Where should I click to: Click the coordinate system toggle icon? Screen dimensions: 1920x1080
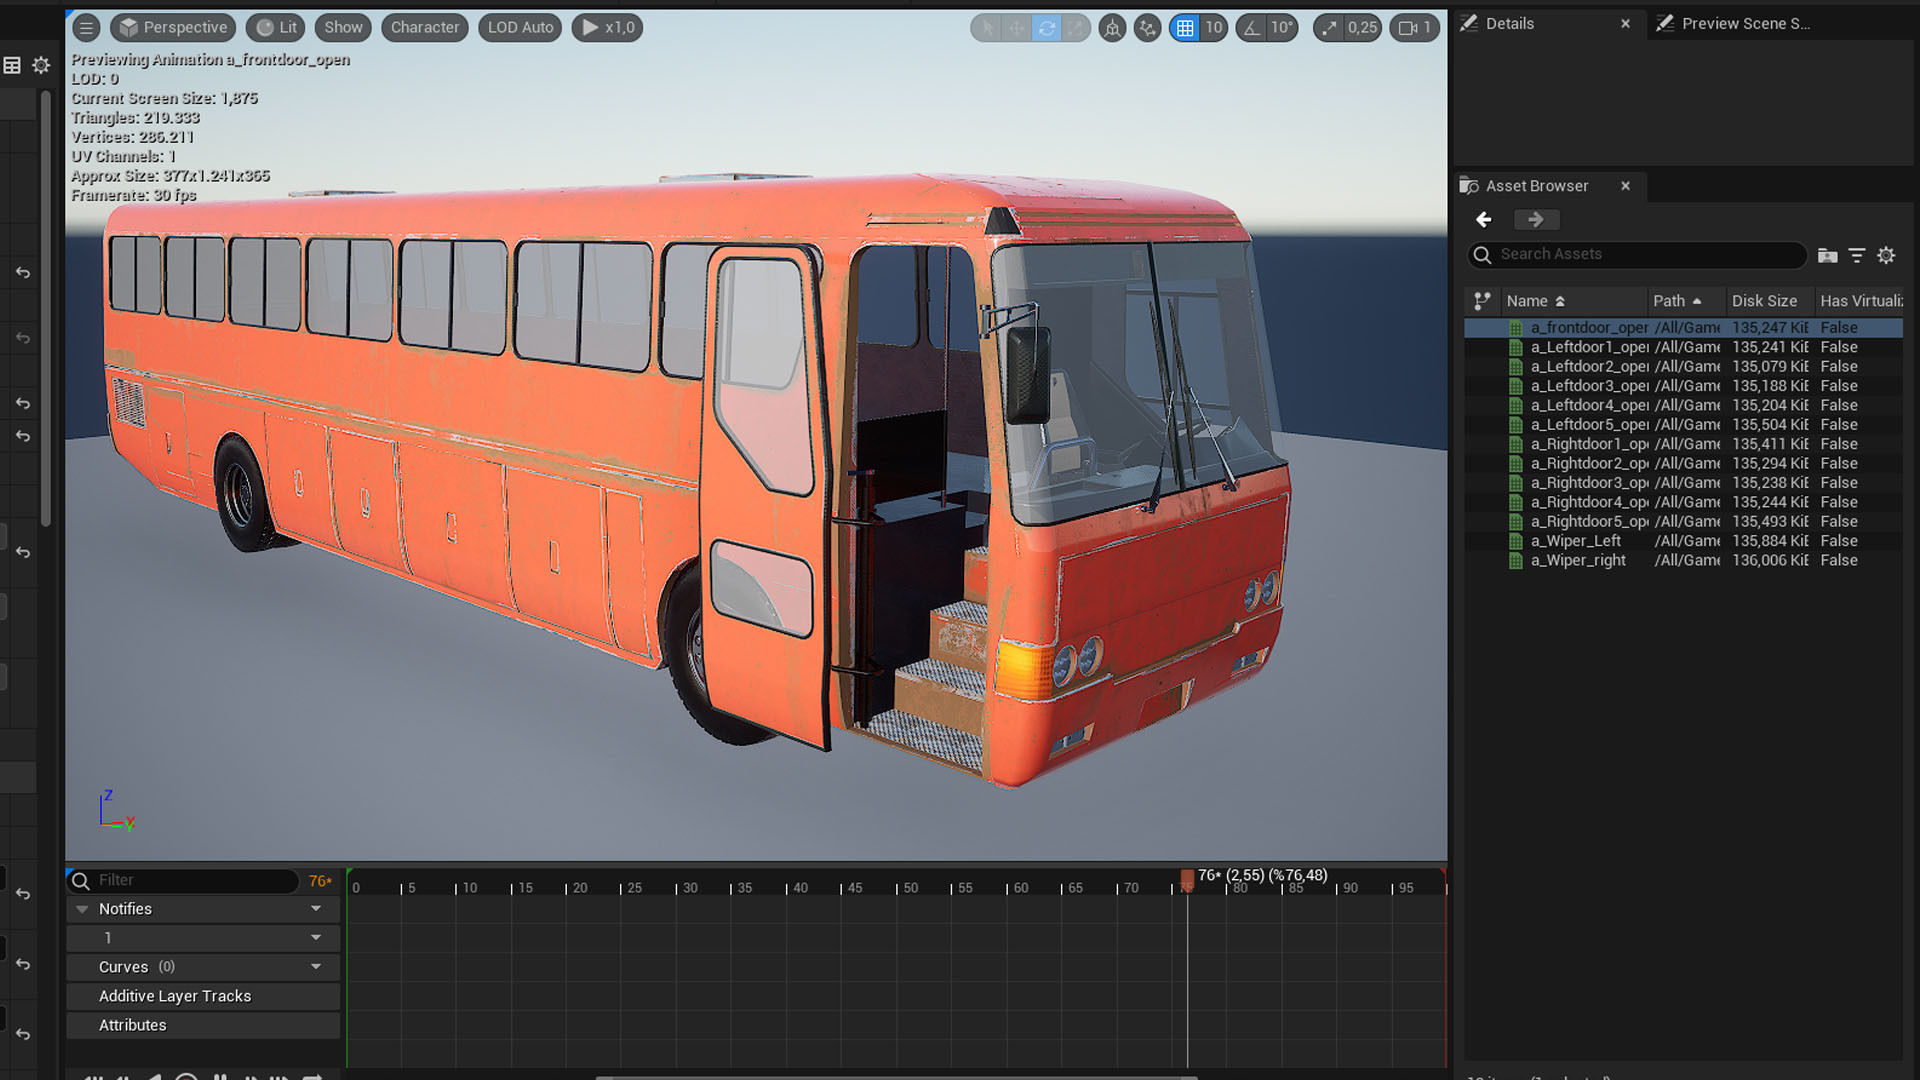[1112, 28]
